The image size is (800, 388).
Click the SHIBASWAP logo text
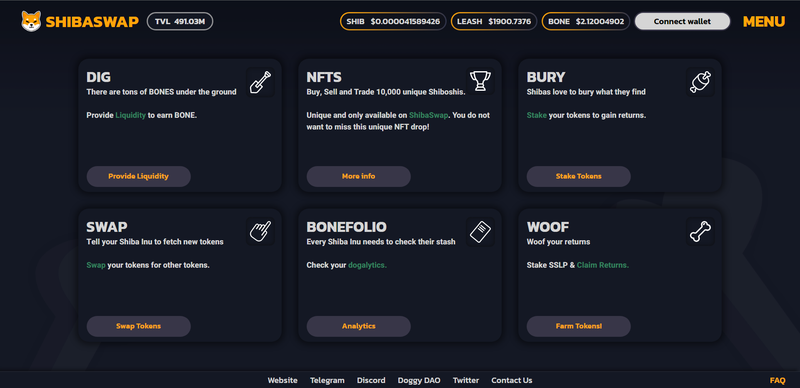point(92,22)
